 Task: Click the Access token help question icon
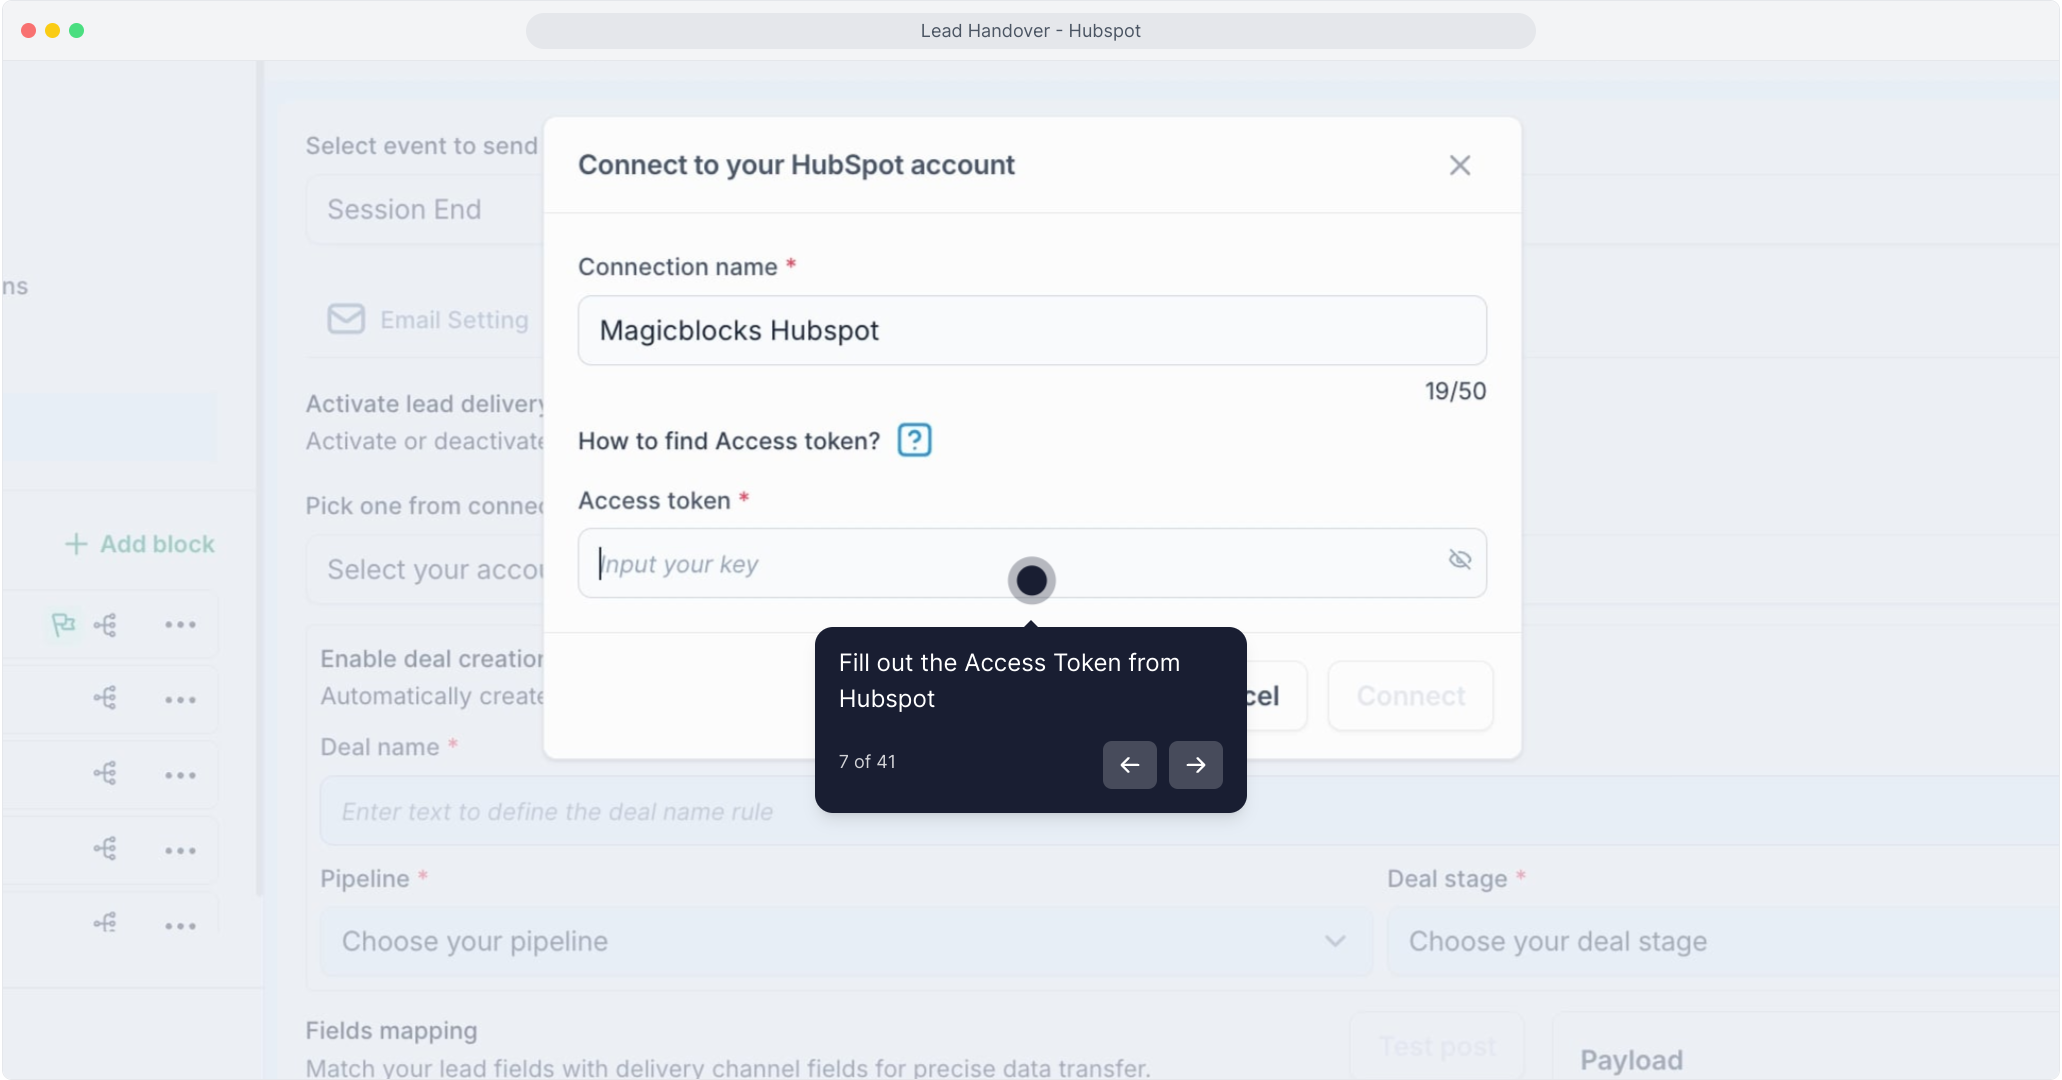[914, 441]
